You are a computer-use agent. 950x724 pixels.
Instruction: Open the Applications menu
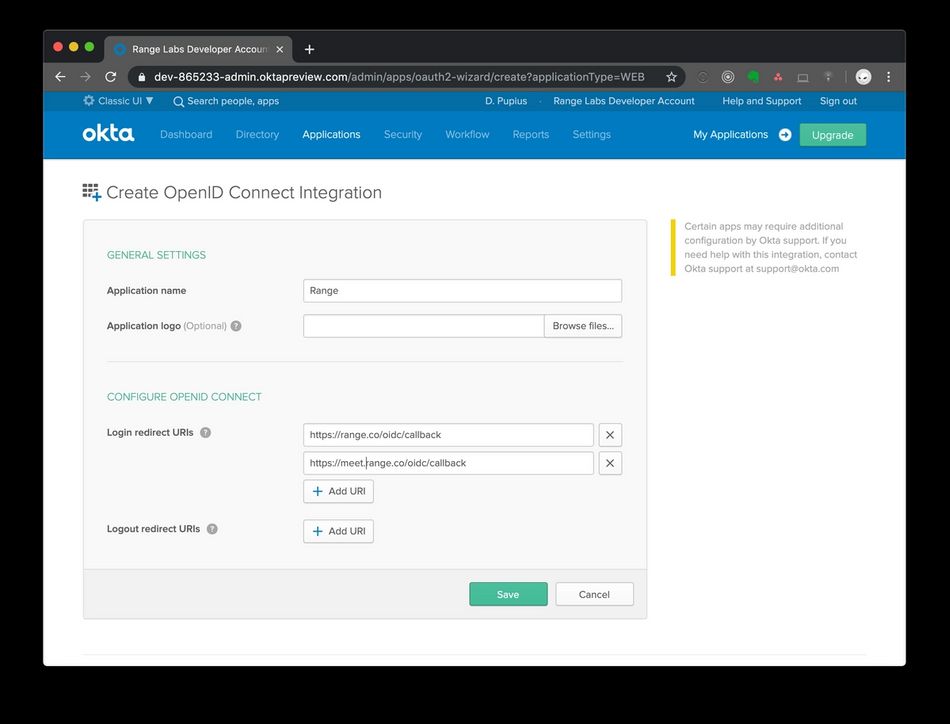[x=331, y=135]
